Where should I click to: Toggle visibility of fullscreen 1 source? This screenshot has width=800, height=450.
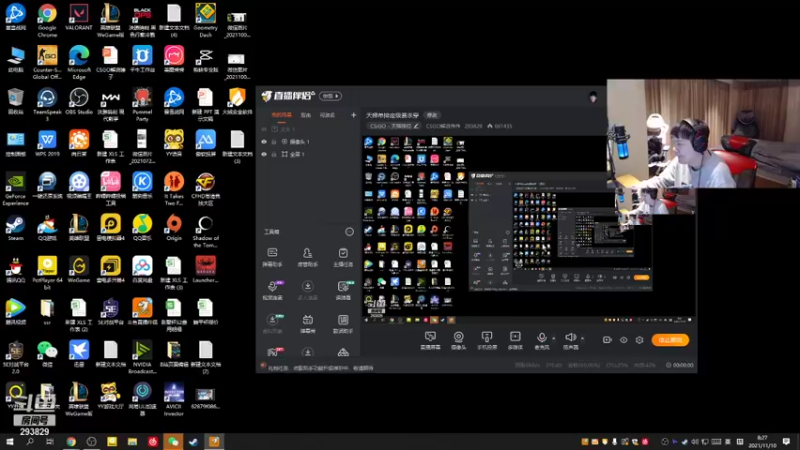coord(264,154)
